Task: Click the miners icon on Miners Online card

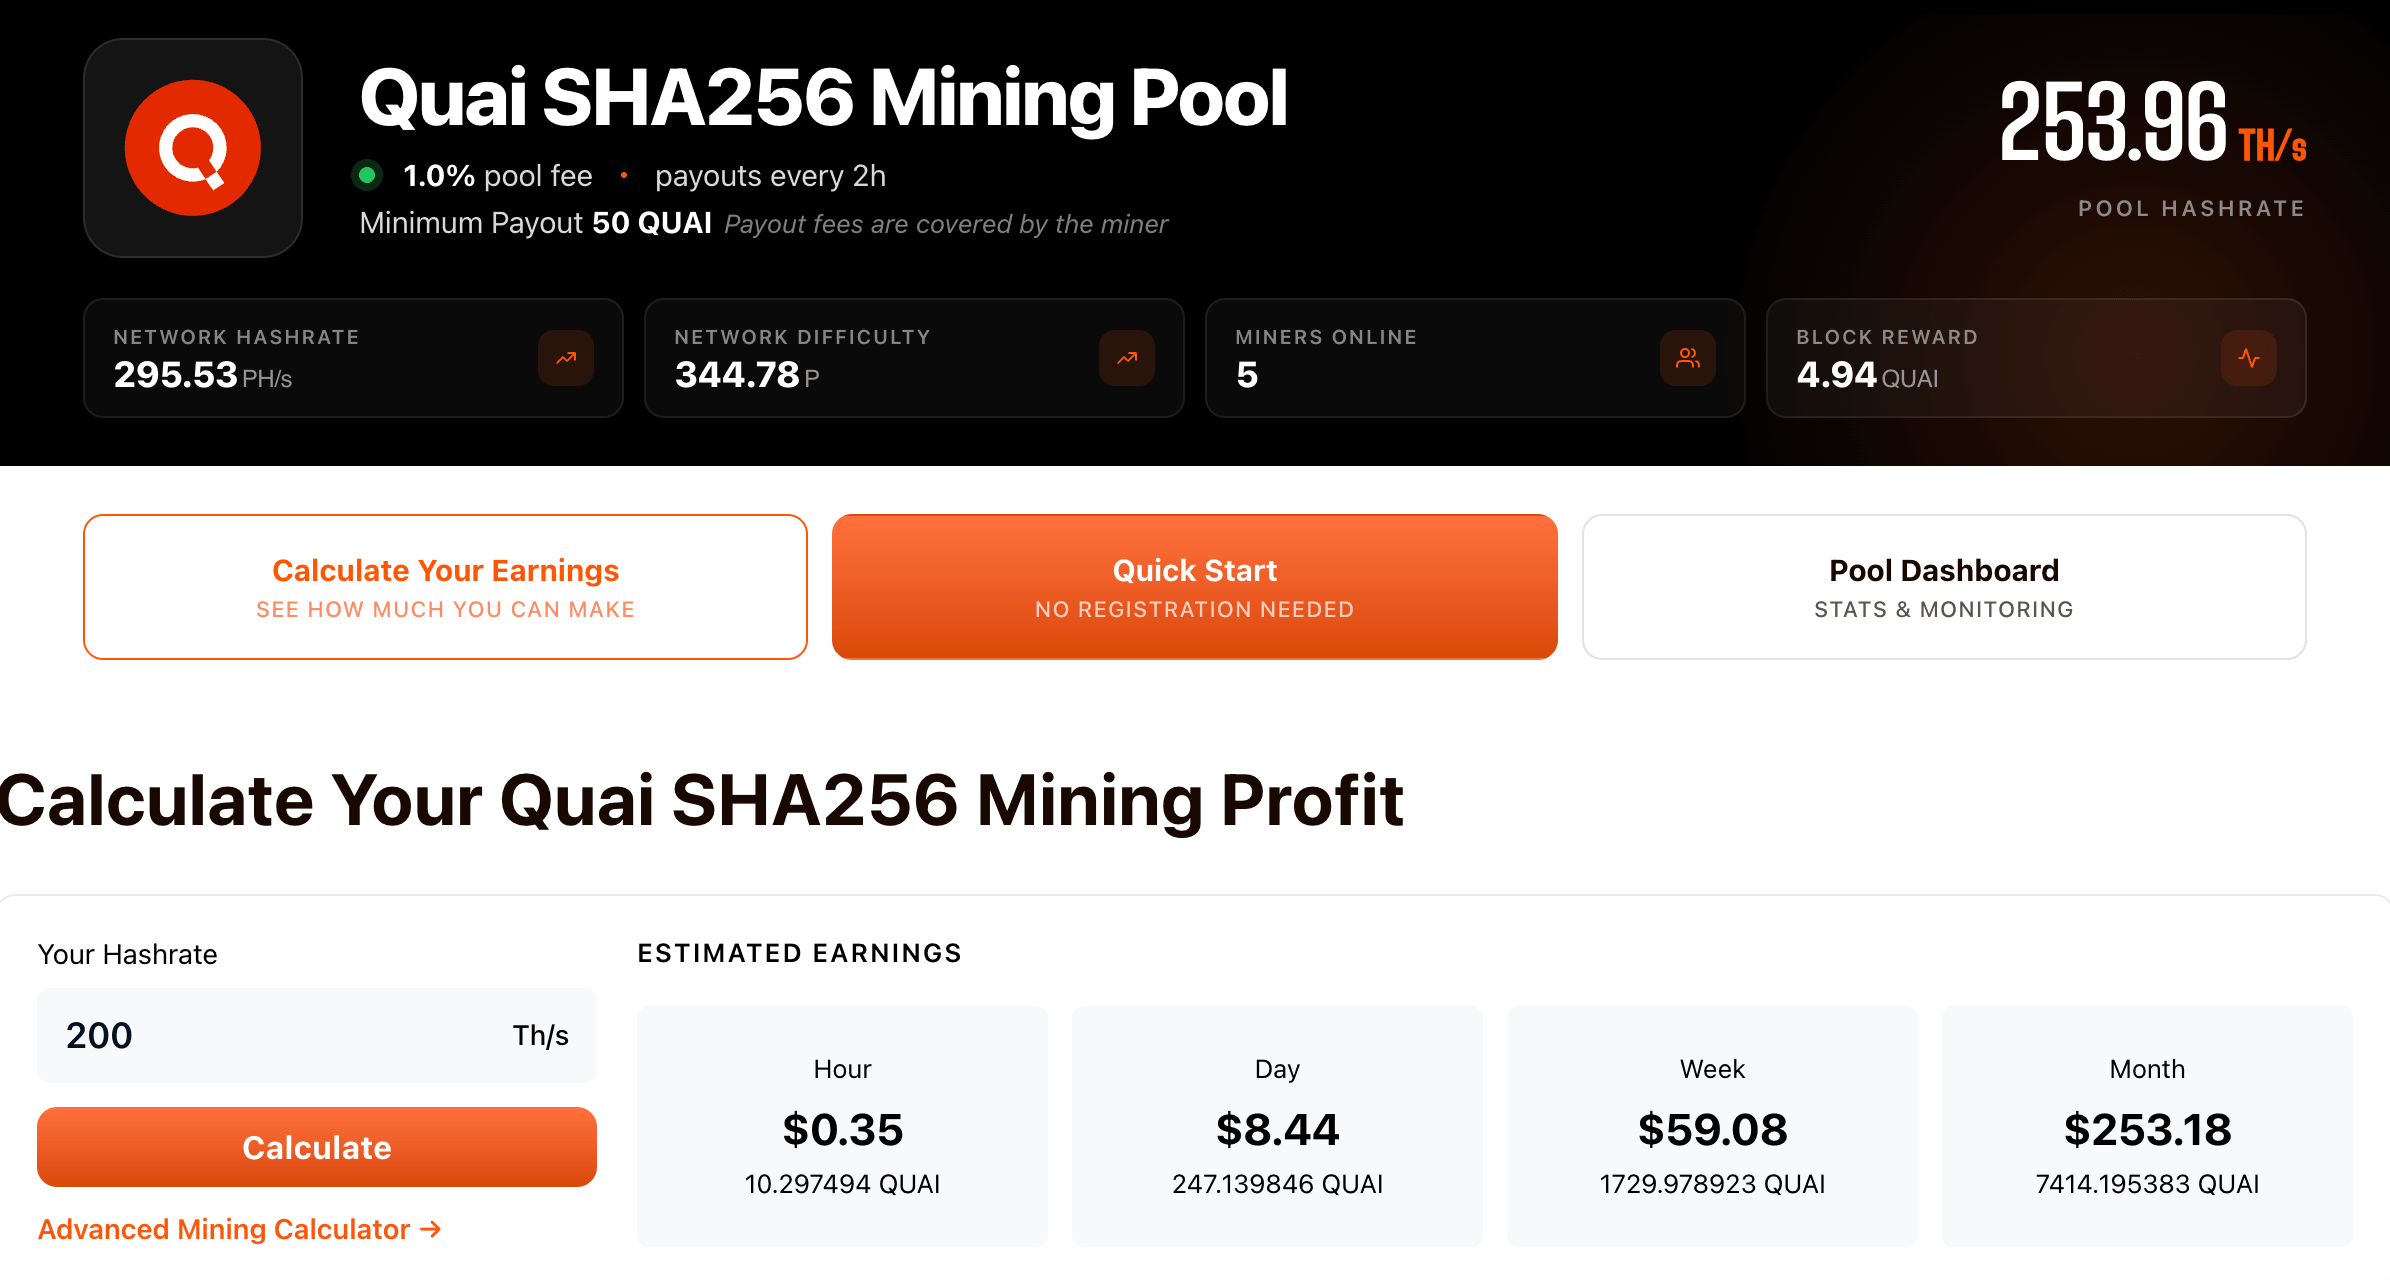Action: pyautogui.click(x=1687, y=358)
